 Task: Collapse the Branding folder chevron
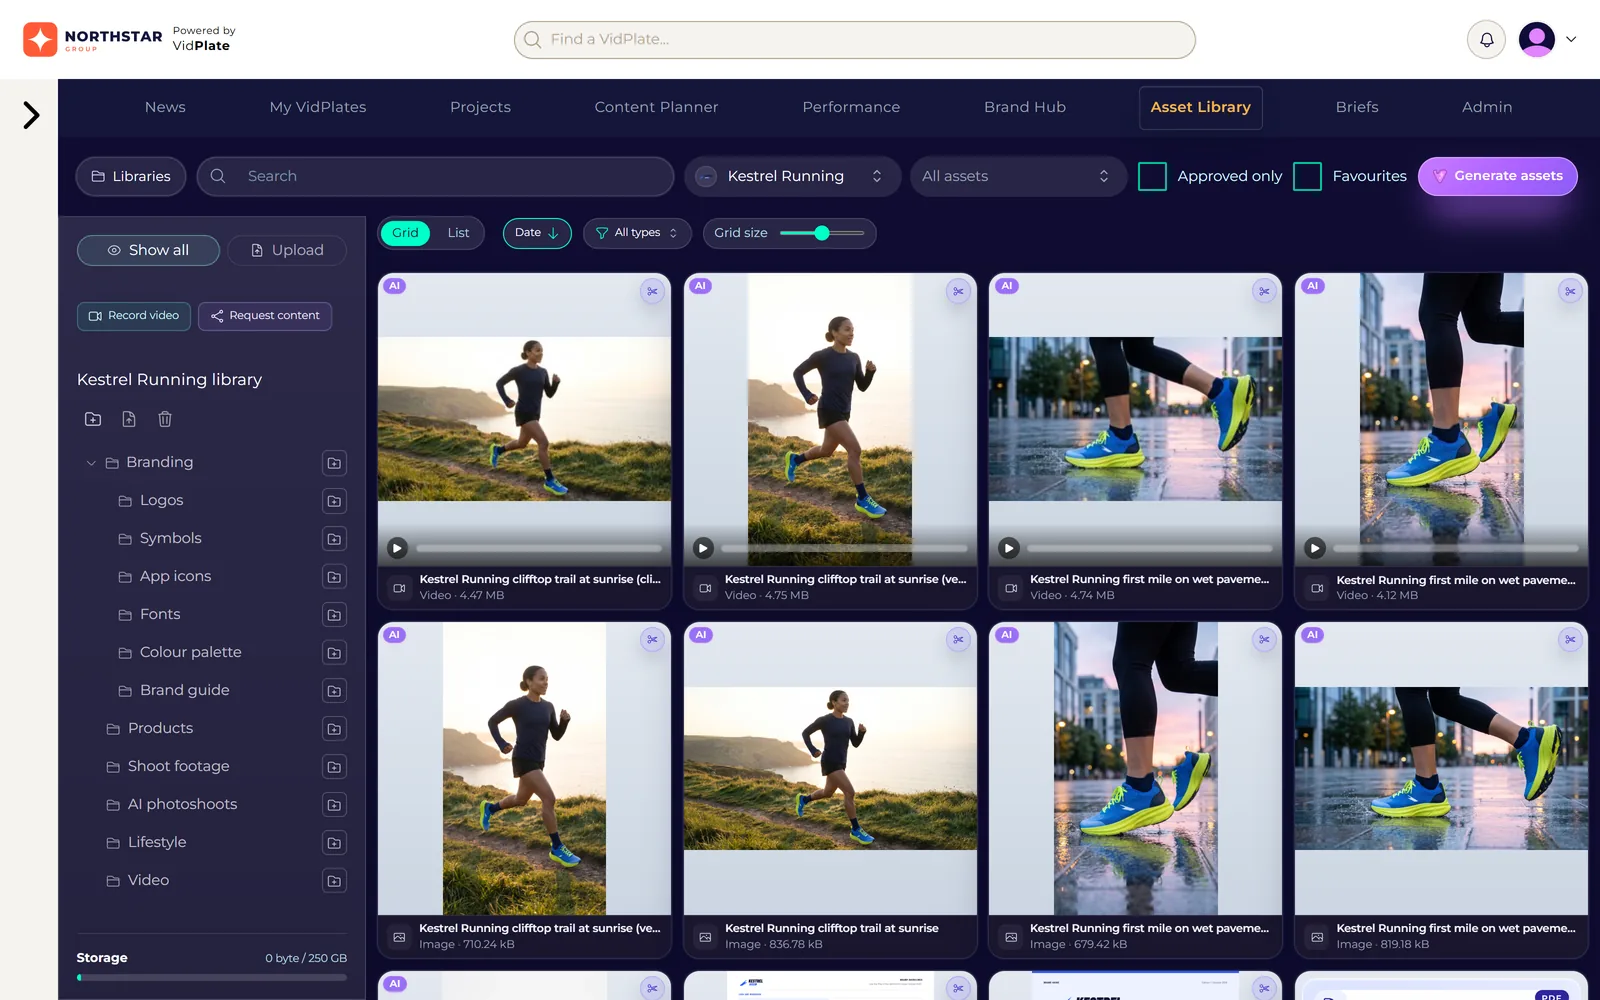[91, 463]
